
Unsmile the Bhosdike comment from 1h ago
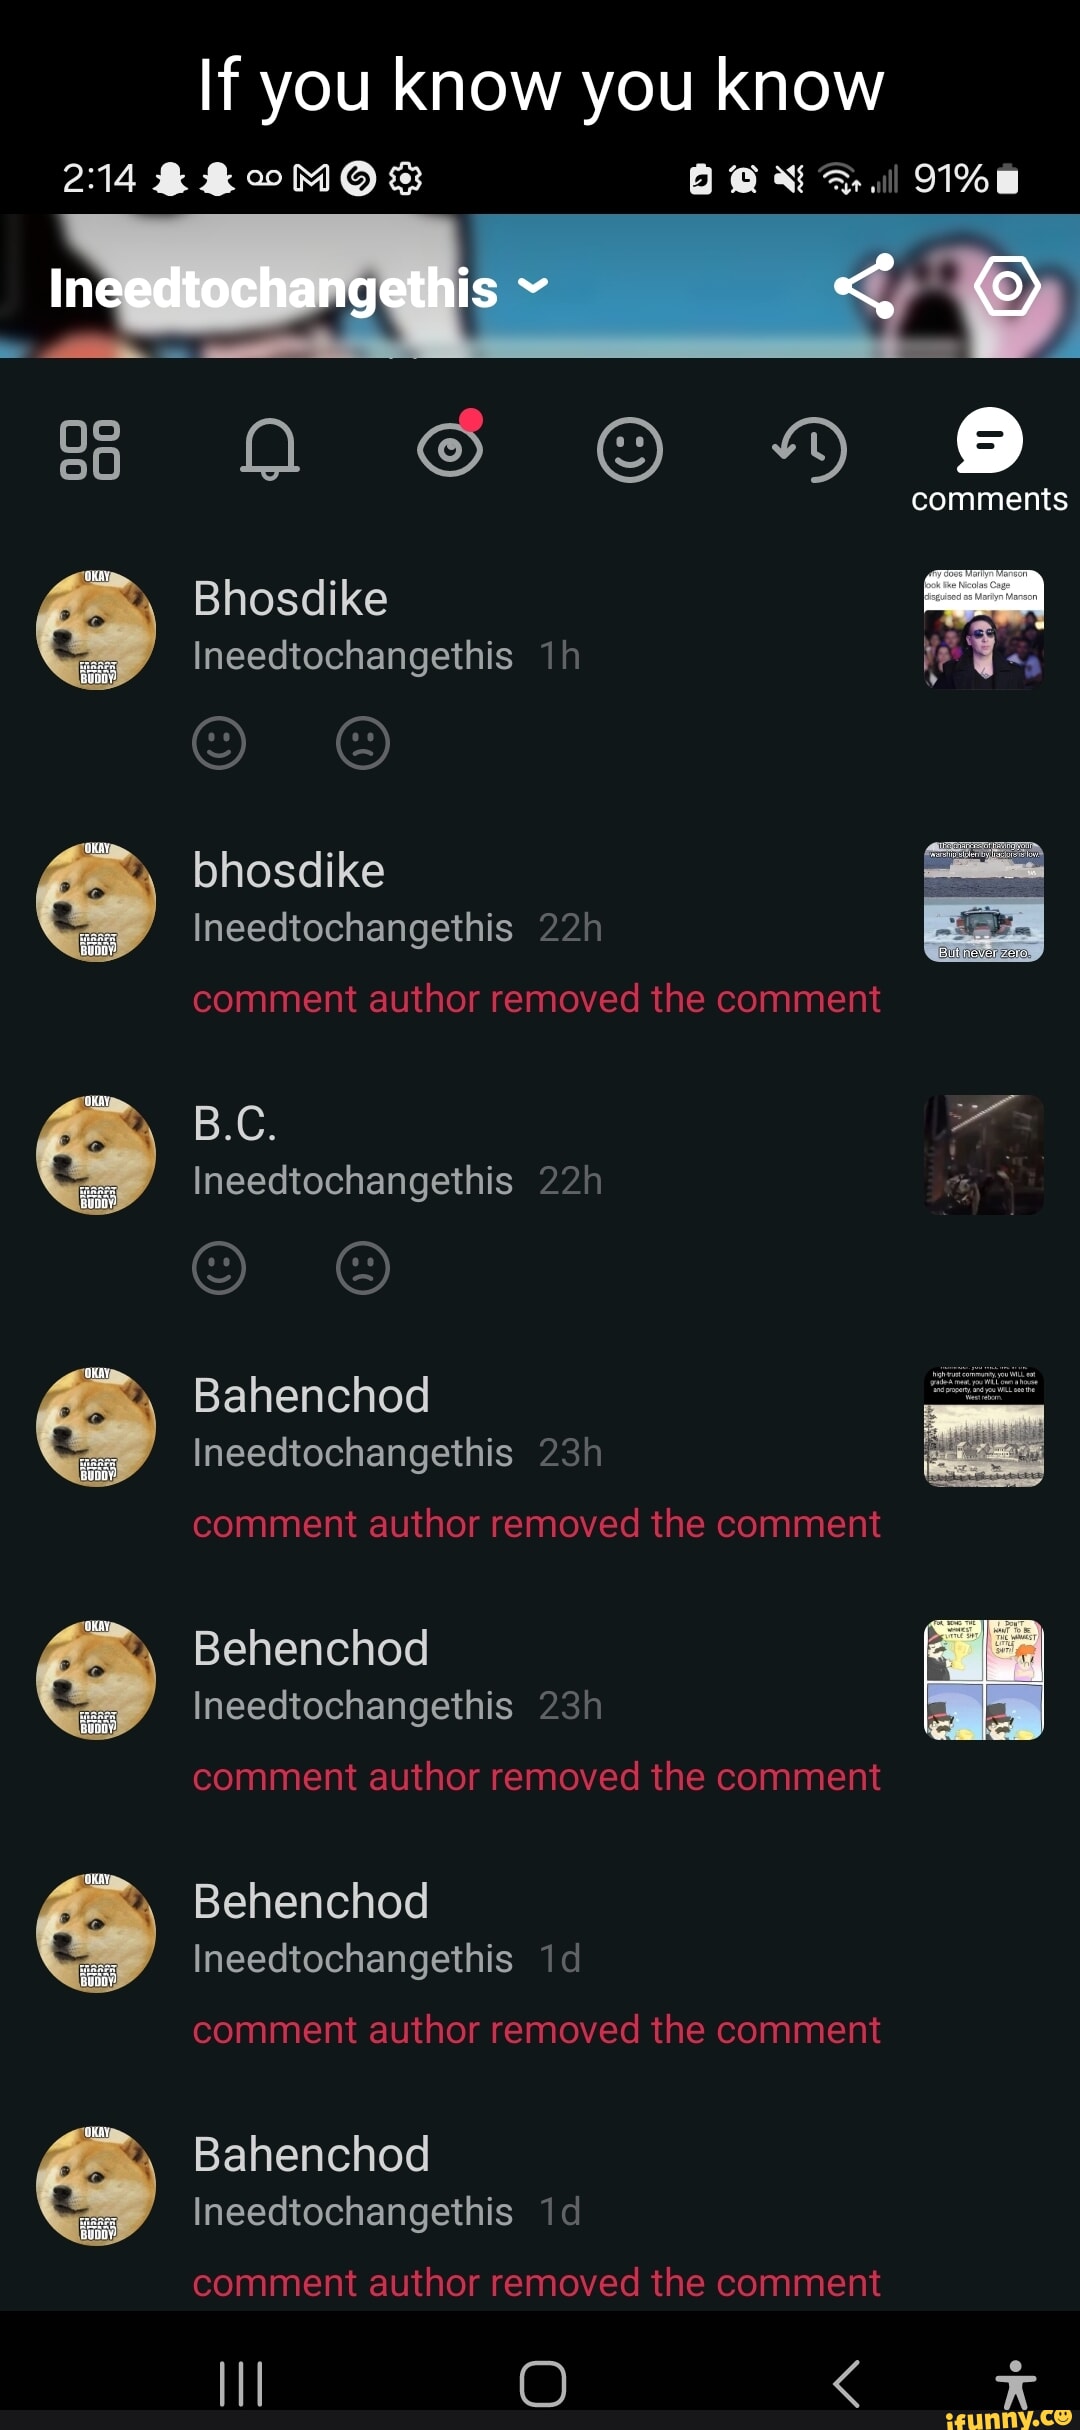point(363,743)
